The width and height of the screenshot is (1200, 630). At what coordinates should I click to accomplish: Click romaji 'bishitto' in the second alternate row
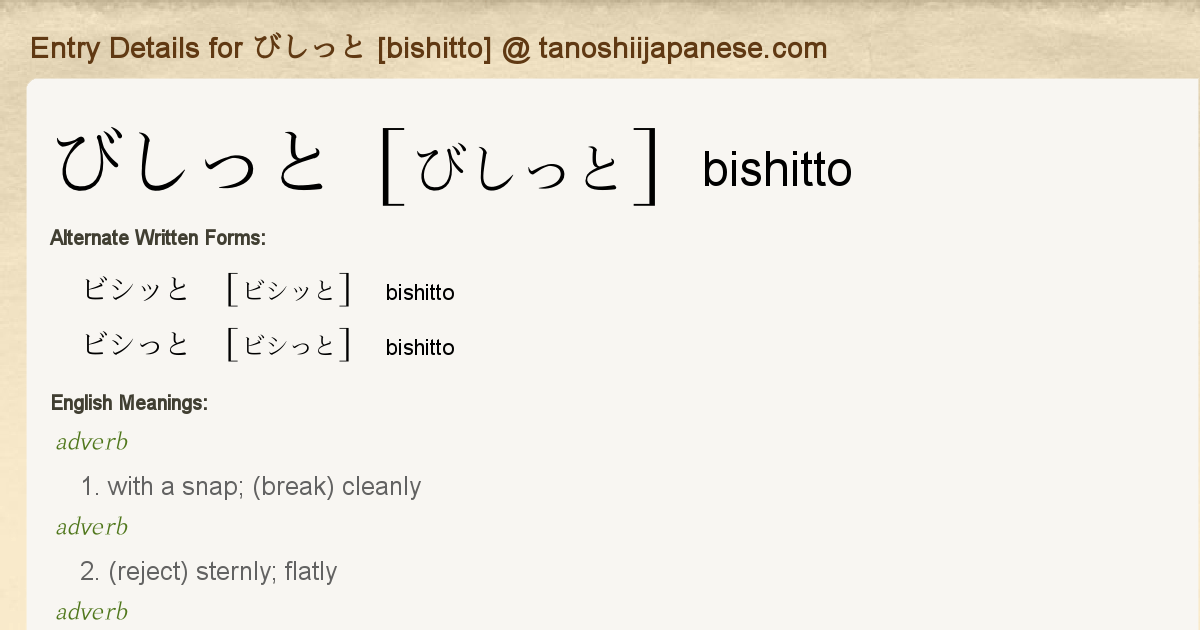pyautogui.click(x=420, y=347)
